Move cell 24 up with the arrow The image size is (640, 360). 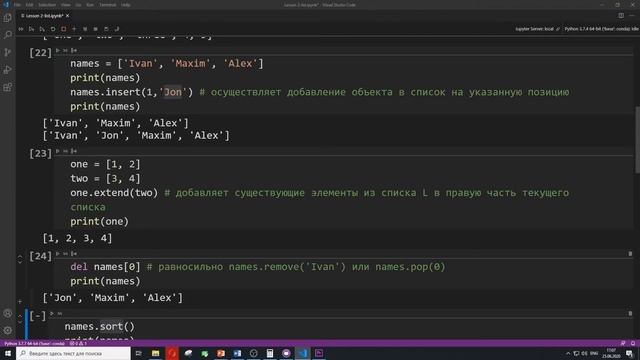point(20,256)
